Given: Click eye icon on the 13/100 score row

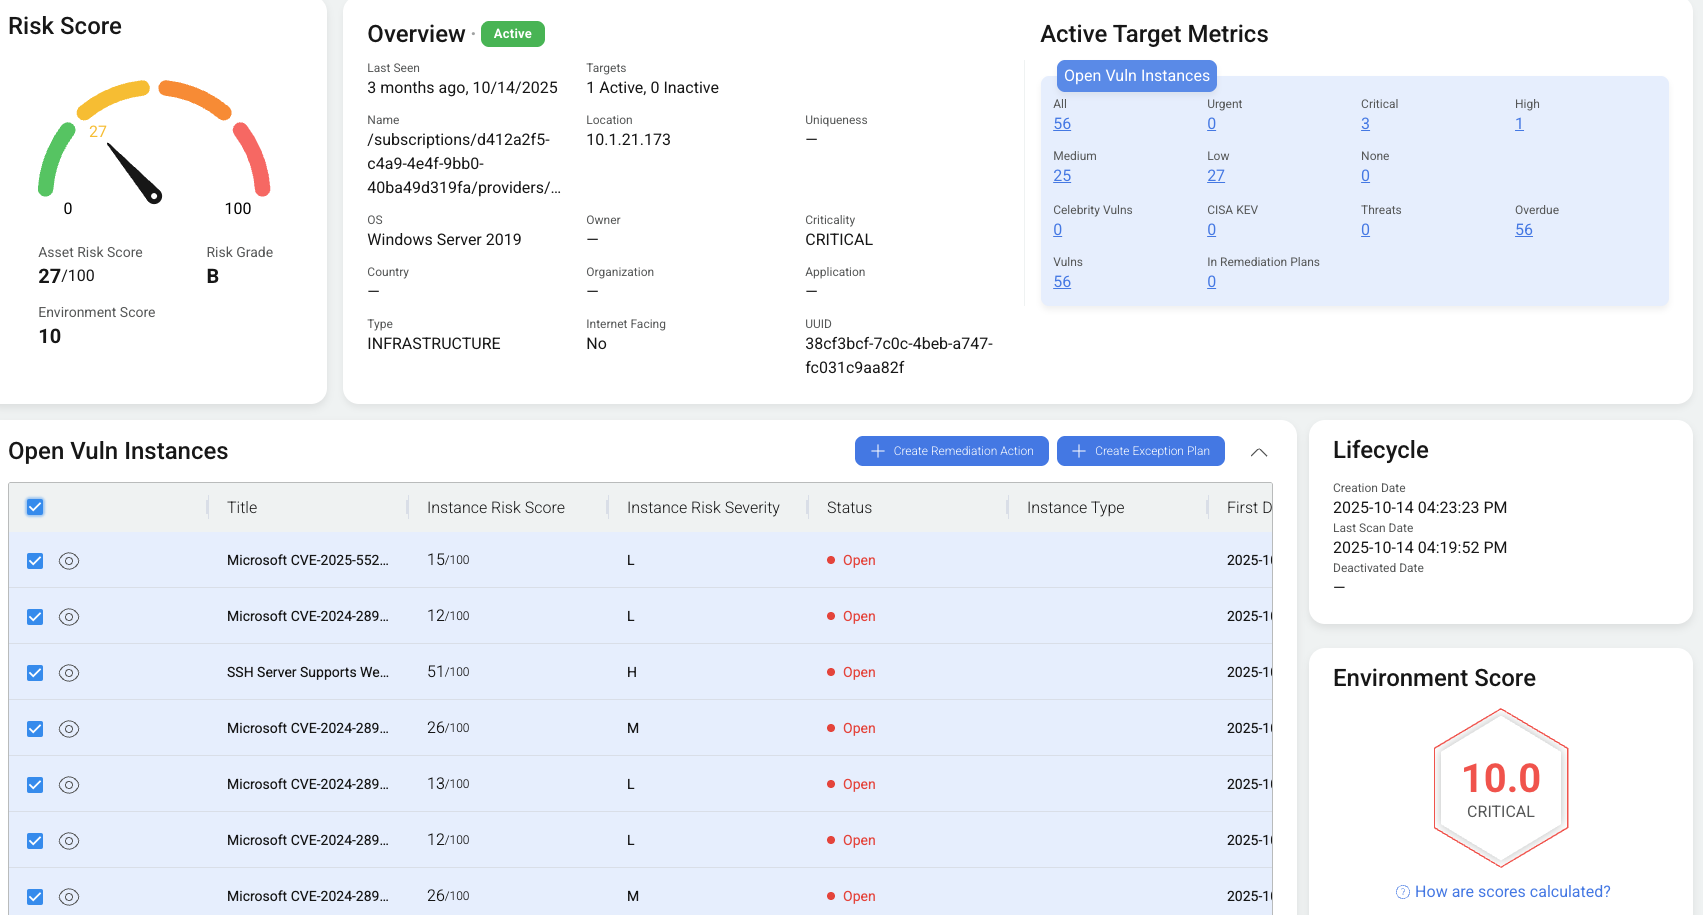Looking at the screenshot, I should pyautogui.click(x=69, y=785).
